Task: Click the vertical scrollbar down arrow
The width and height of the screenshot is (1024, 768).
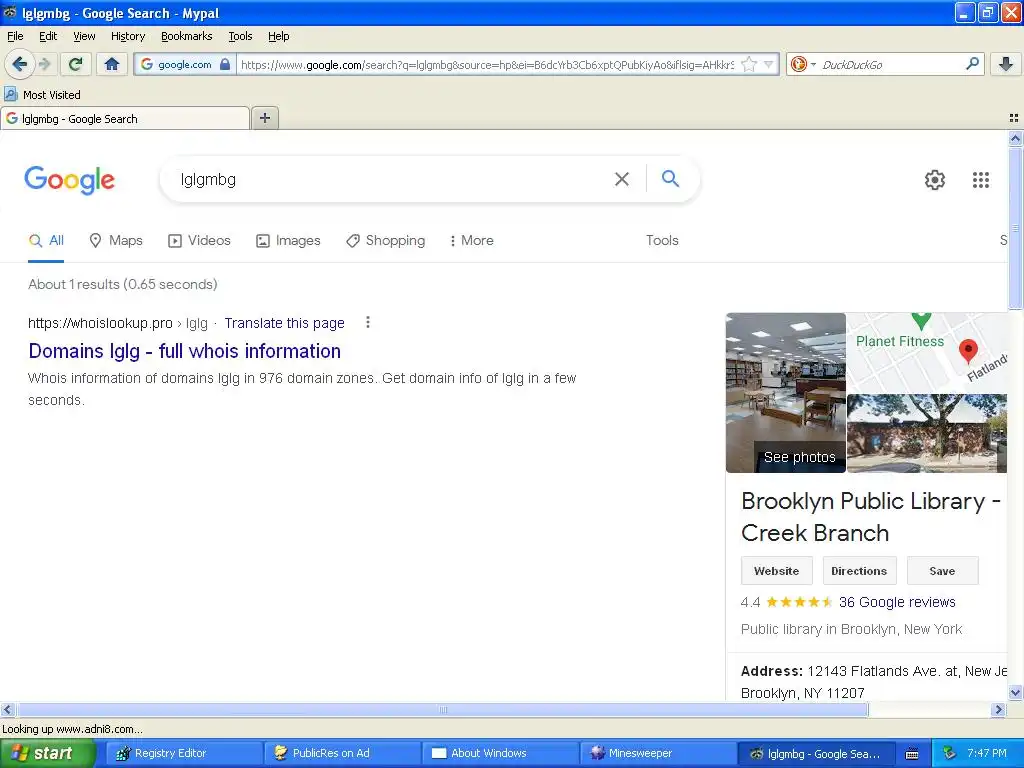Action: click(1015, 693)
